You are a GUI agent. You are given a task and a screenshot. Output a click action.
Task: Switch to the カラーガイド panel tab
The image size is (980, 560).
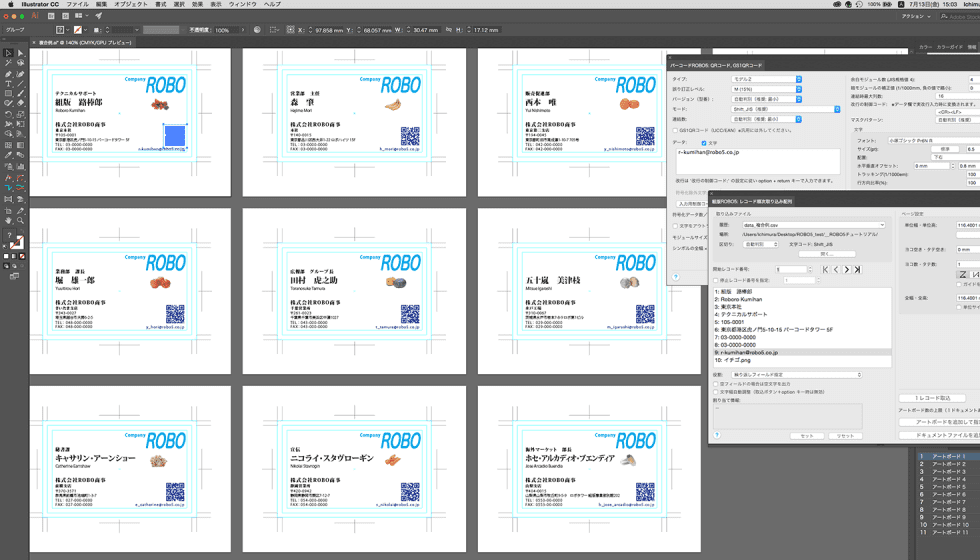[x=949, y=47]
